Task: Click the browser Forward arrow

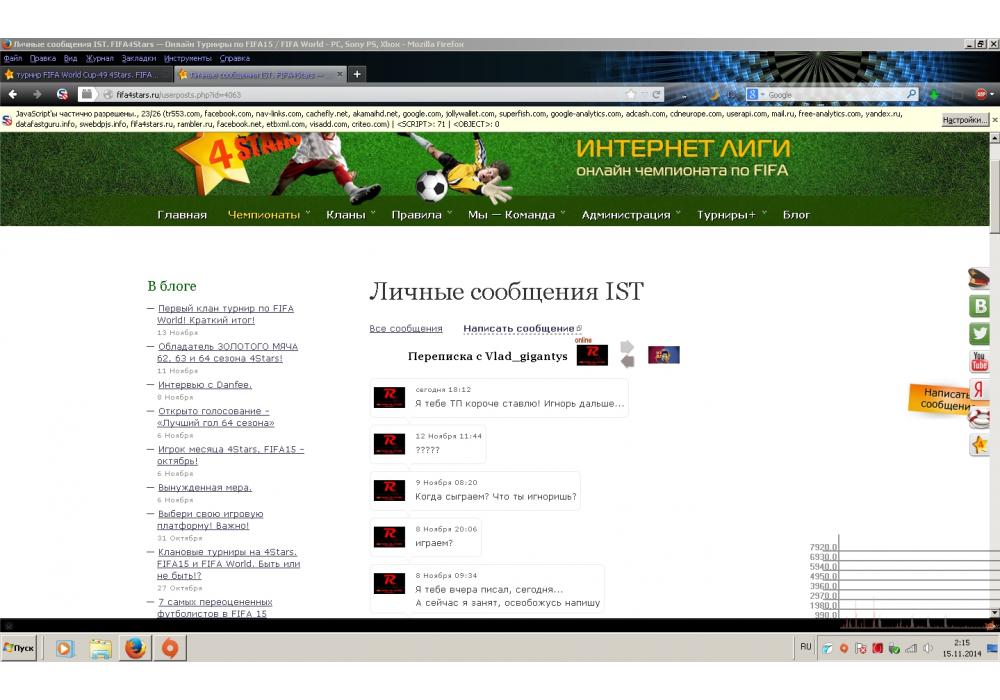Action: point(37,94)
